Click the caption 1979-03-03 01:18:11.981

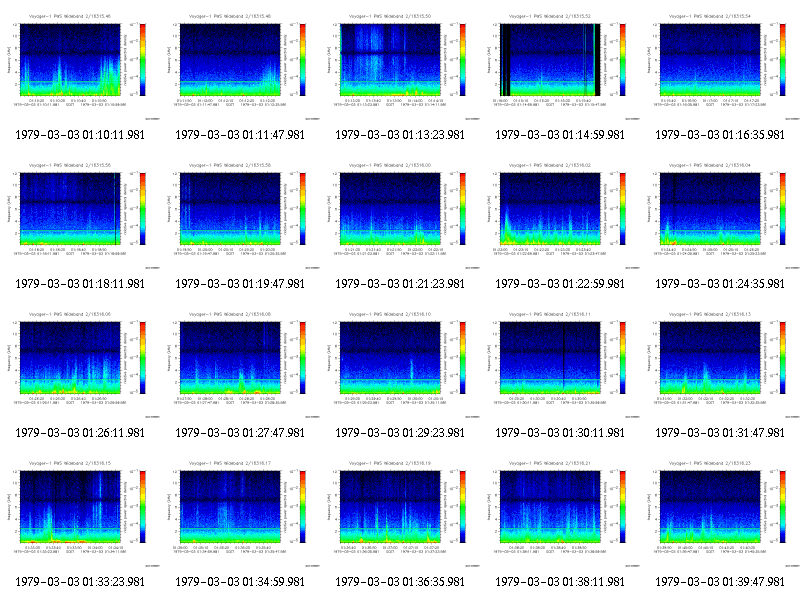coord(80,284)
